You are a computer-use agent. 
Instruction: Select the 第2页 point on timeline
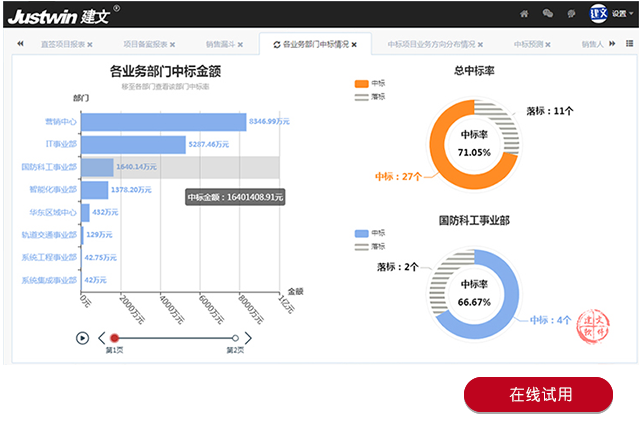[x=235, y=338]
